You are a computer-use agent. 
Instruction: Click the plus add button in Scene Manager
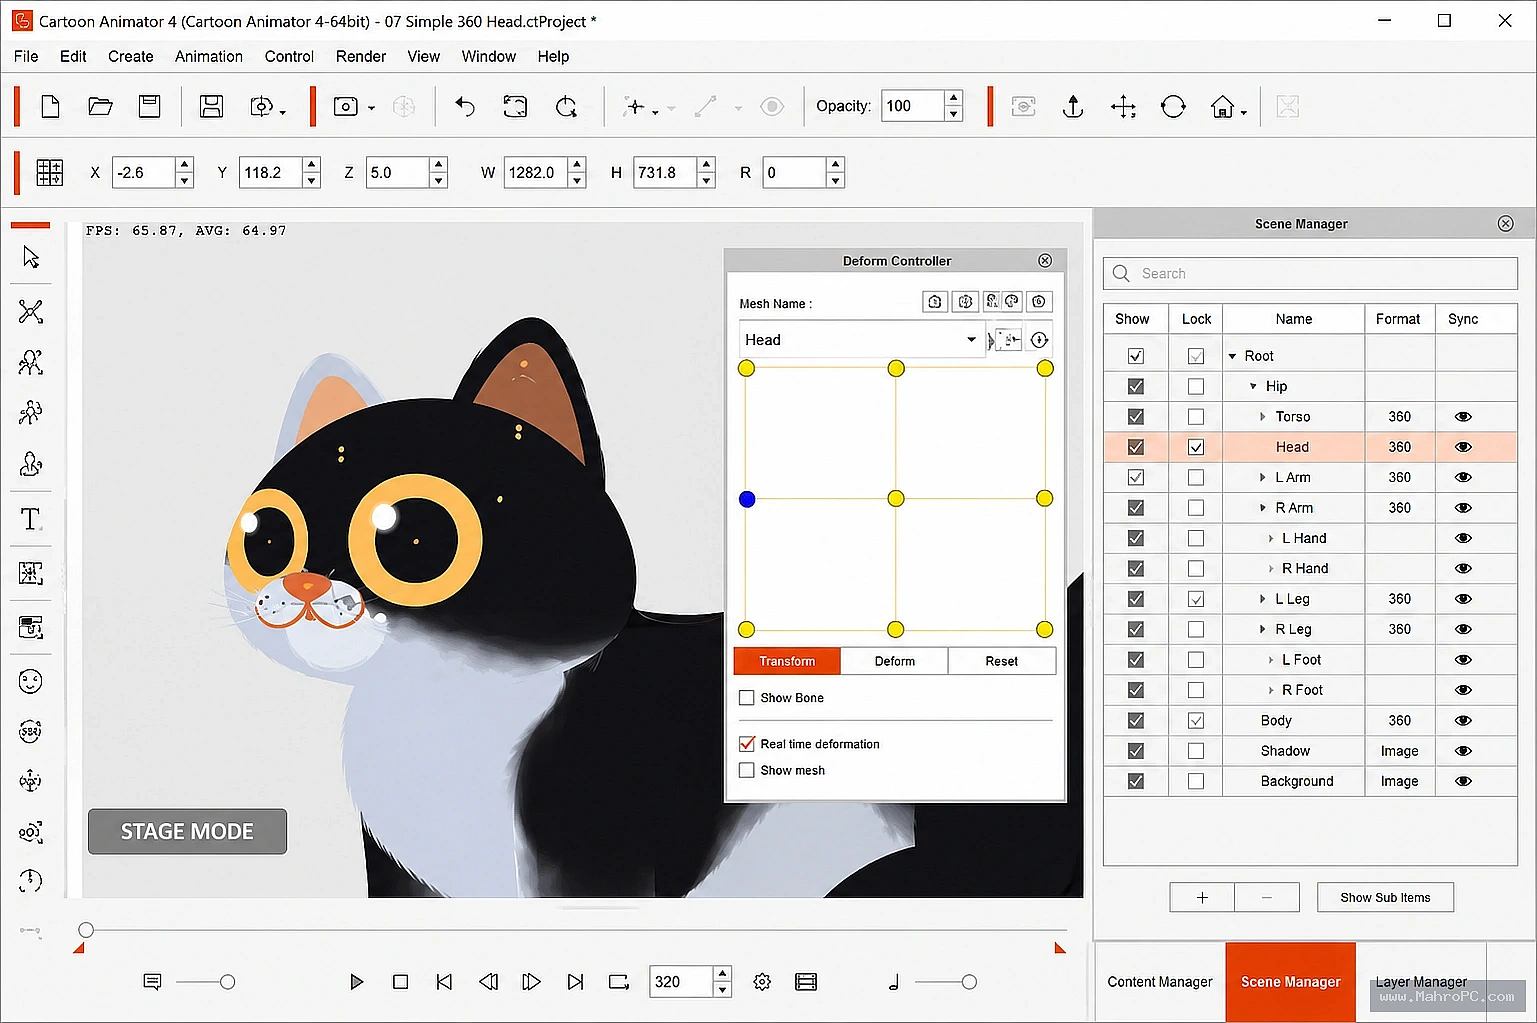(x=1202, y=897)
